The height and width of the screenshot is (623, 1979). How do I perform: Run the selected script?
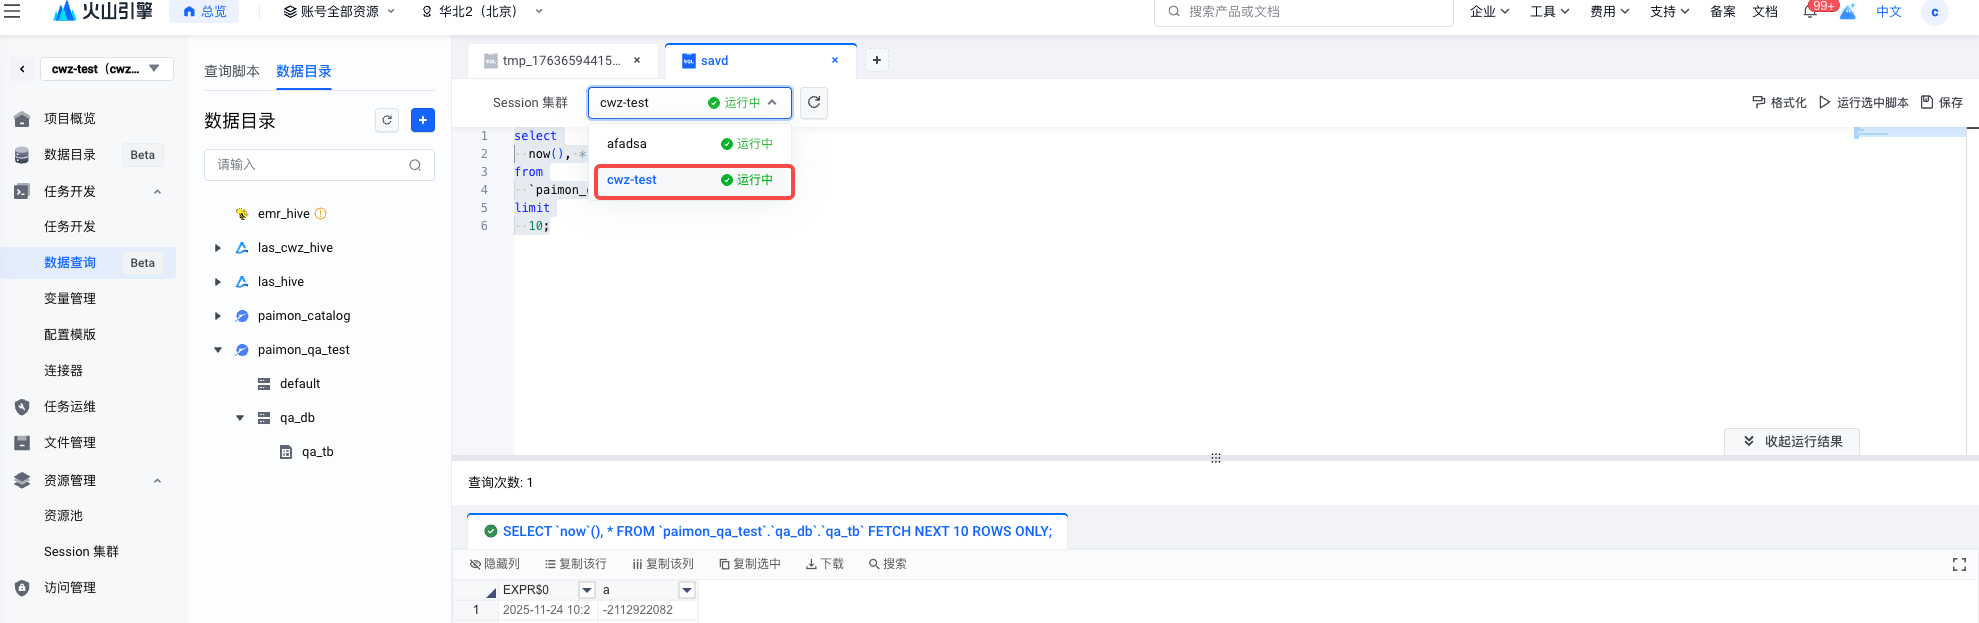1863,102
